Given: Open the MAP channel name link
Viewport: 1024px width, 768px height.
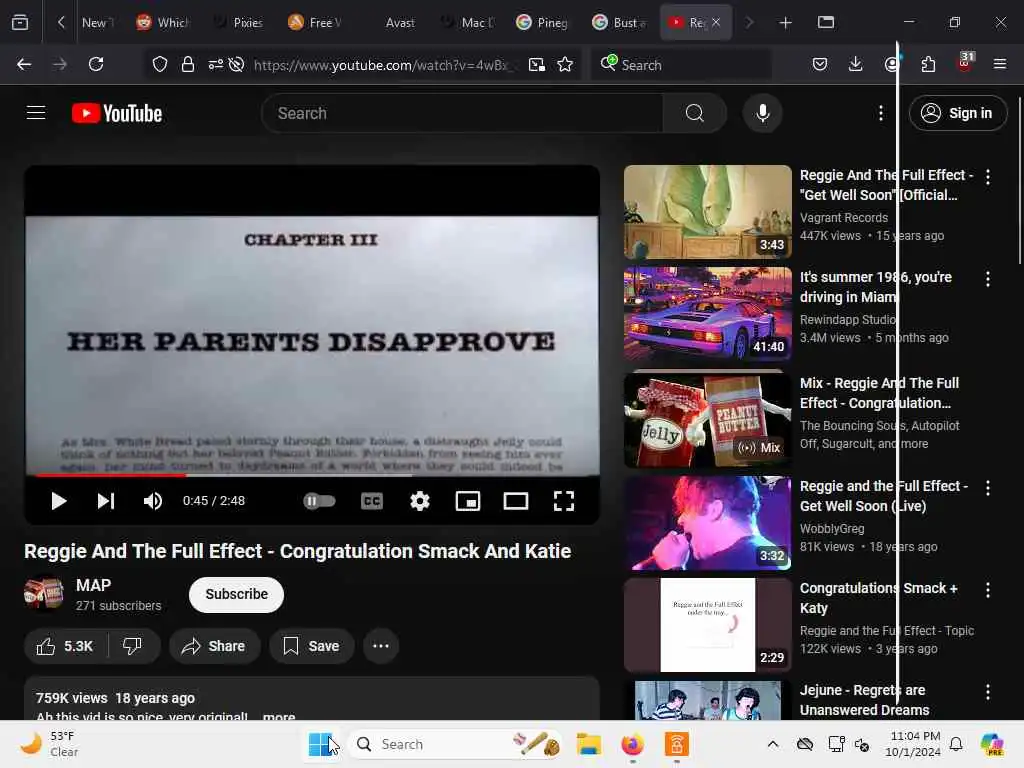Looking at the screenshot, I should pyautogui.click(x=93, y=585).
